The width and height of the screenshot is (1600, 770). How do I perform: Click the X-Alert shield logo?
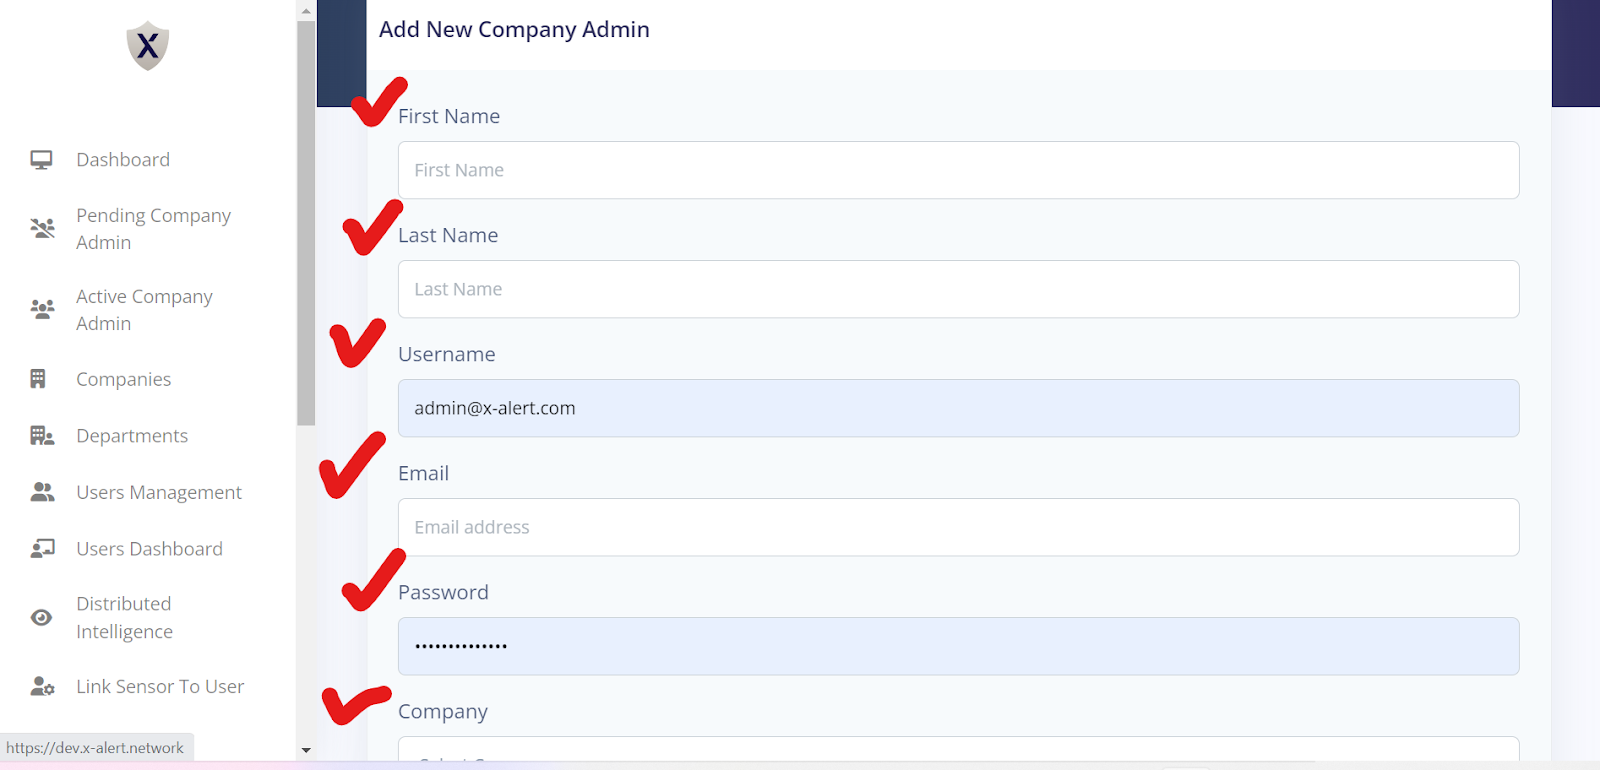tap(148, 46)
